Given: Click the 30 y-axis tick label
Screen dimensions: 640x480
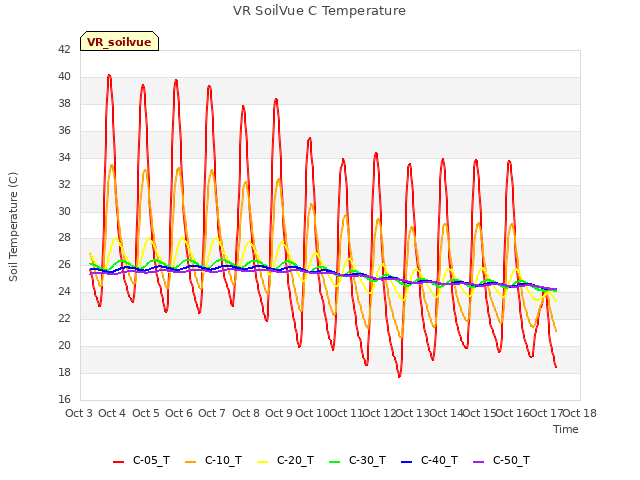Looking at the screenshot, I should [x=64, y=211].
